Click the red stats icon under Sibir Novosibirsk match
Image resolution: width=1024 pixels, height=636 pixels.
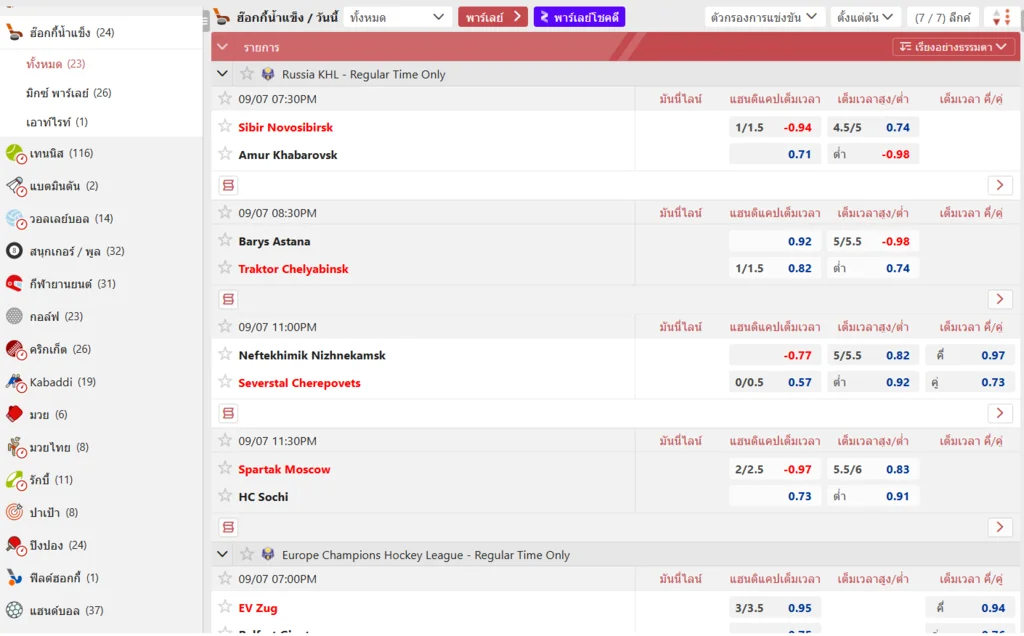click(228, 185)
